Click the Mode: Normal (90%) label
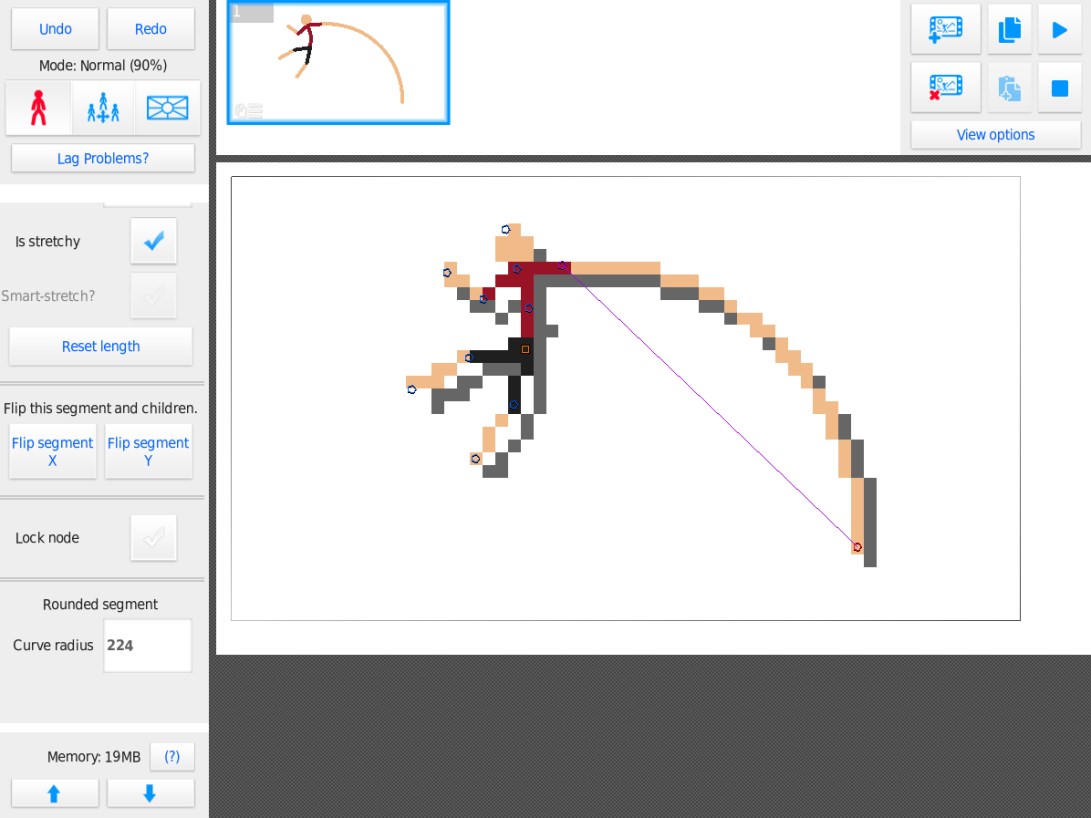 [103, 65]
